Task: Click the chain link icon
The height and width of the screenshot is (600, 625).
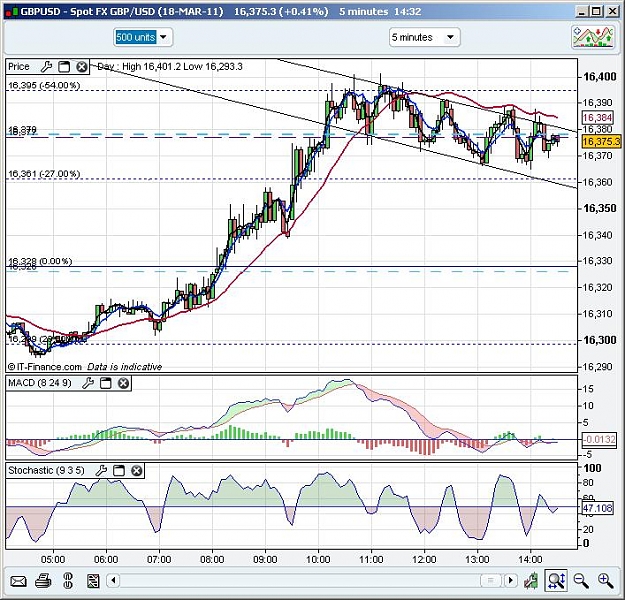Action: click(x=68, y=580)
